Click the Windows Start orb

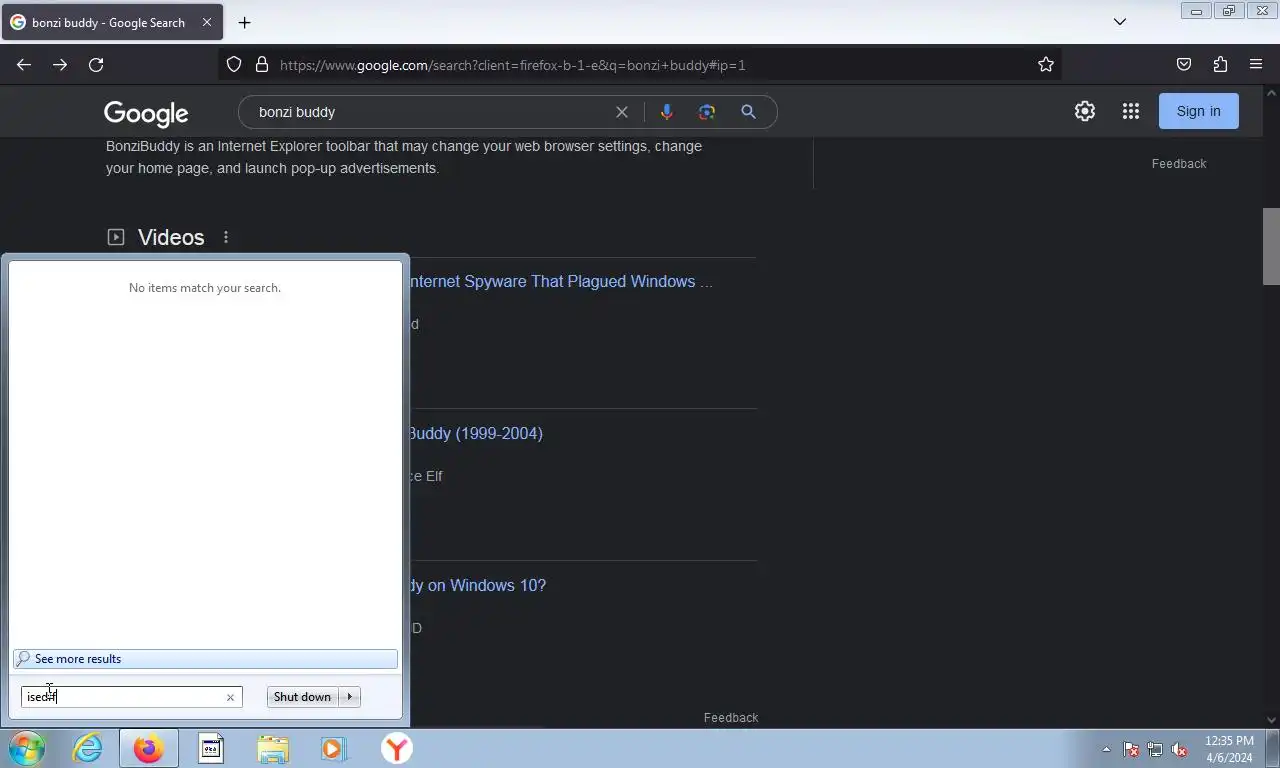click(x=26, y=748)
